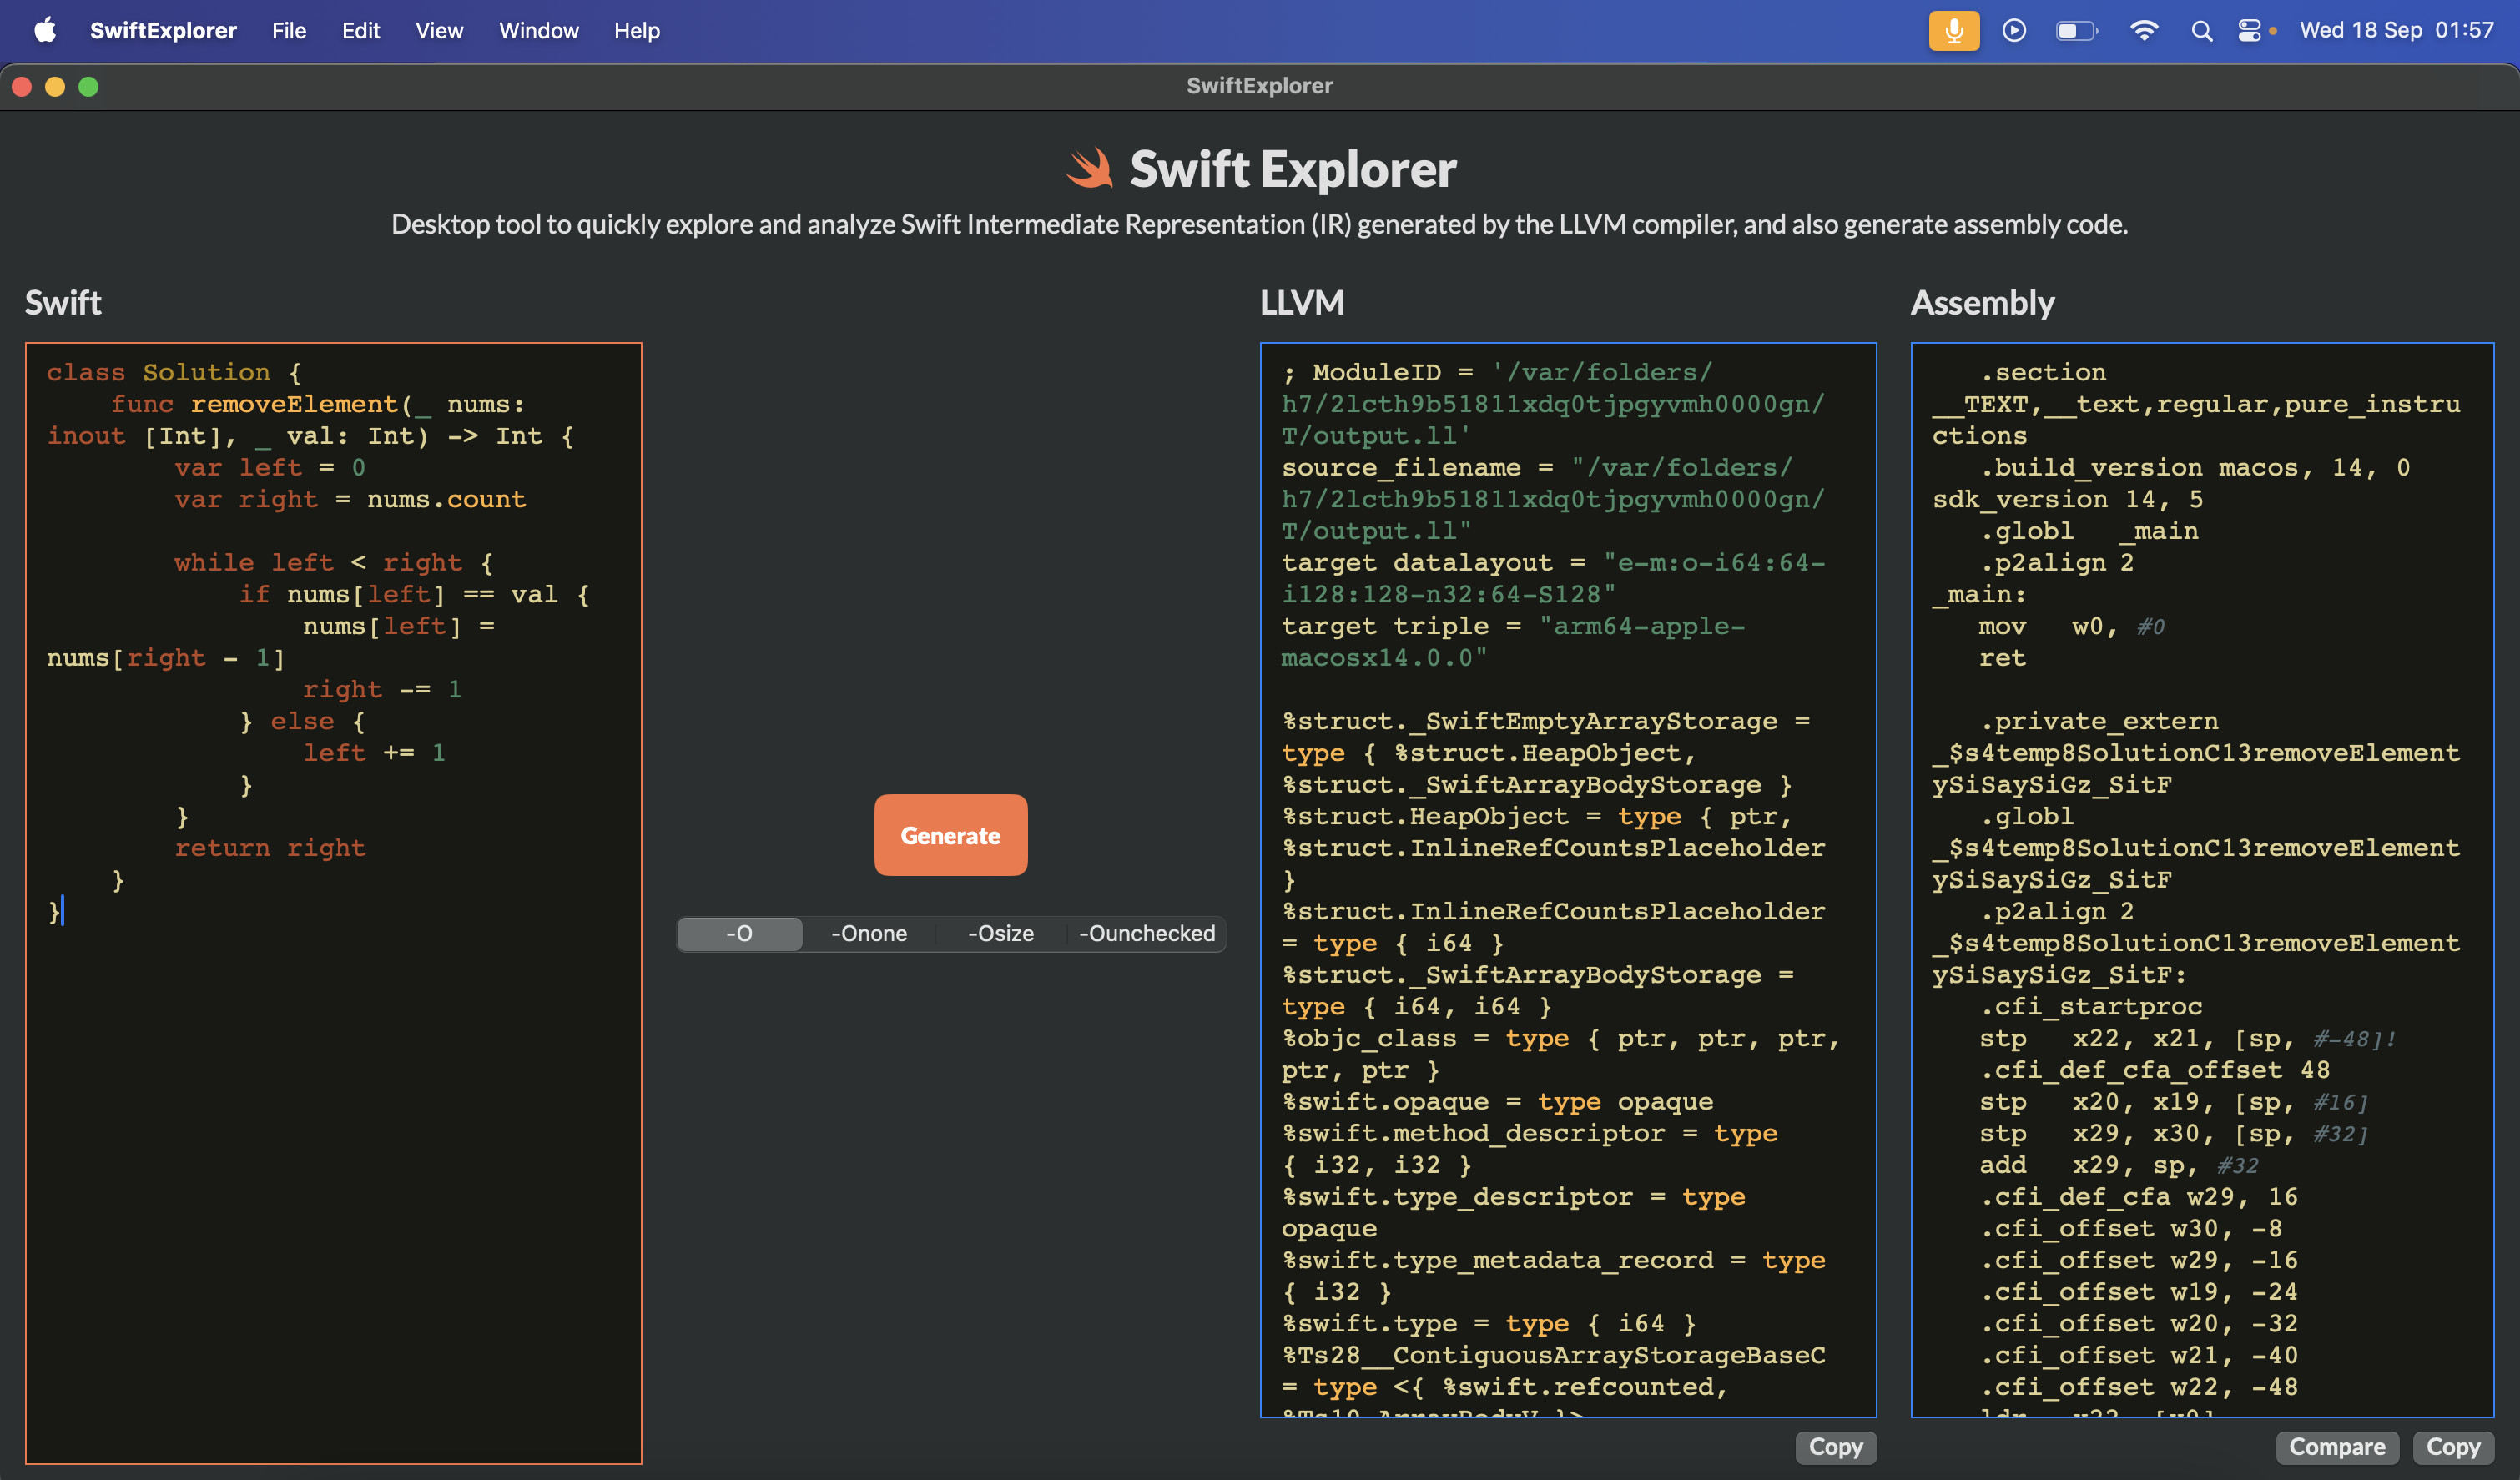Click the 'Swift Explorer' title heading
Image resolution: width=2520 pixels, height=1480 pixels.
tap(1292, 168)
